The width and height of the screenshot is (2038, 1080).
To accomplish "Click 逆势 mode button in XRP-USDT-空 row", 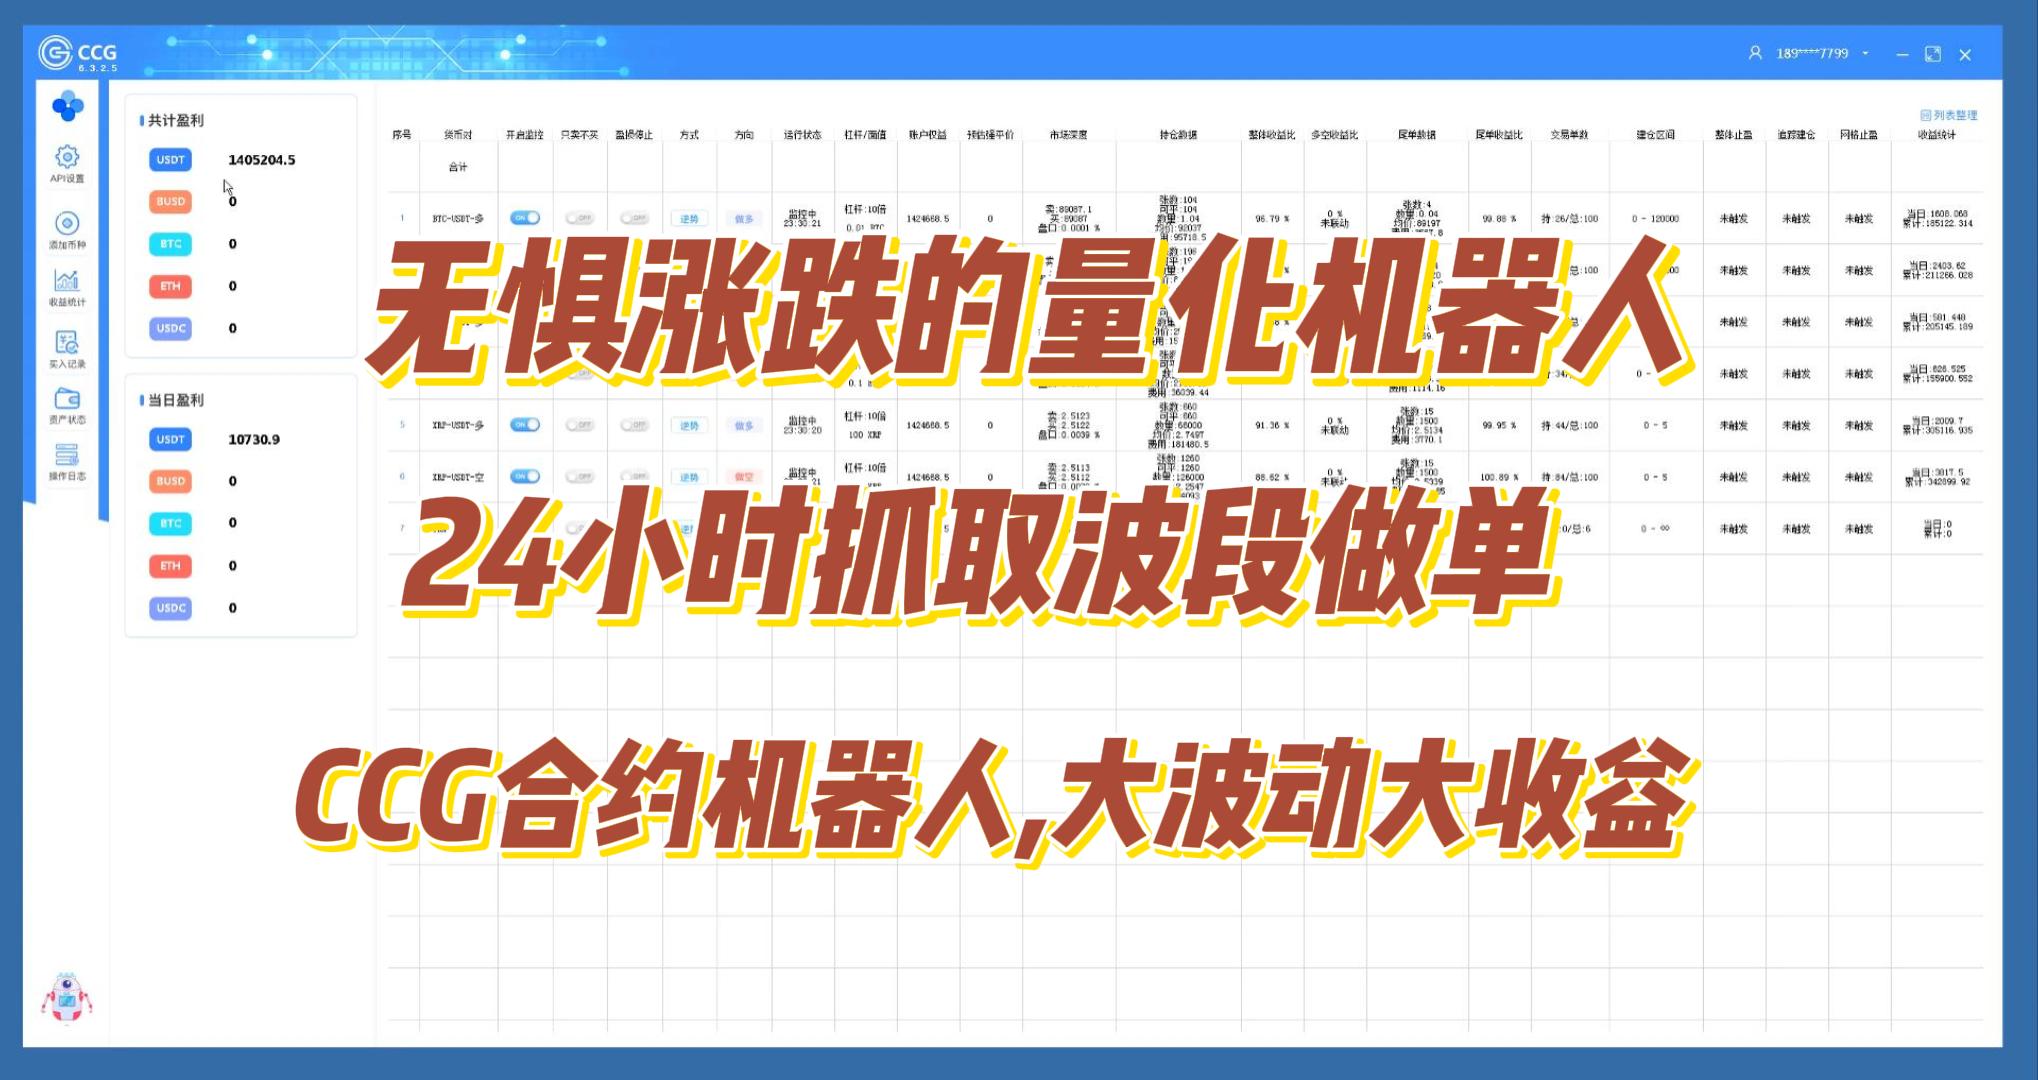I will point(690,477).
